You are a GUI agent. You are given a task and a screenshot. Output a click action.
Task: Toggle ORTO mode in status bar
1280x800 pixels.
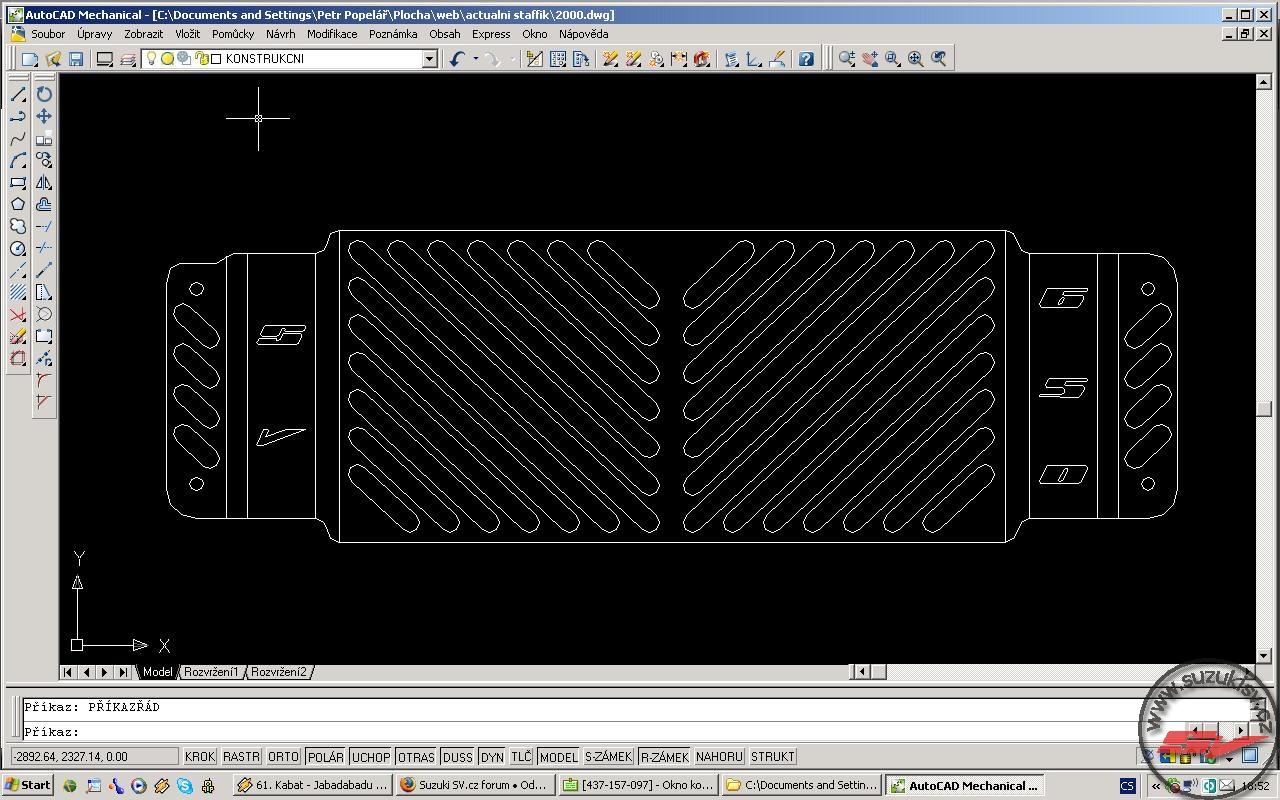[x=283, y=757]
